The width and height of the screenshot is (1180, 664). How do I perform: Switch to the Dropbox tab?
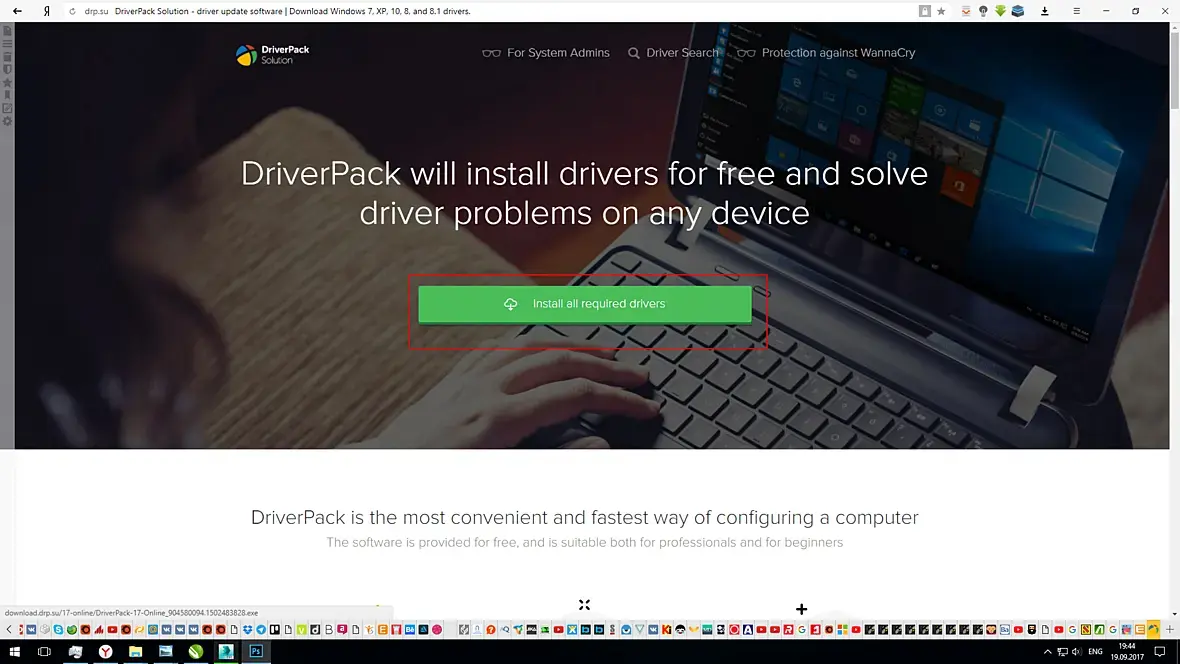pyautogui.click(x=247, y=629)
